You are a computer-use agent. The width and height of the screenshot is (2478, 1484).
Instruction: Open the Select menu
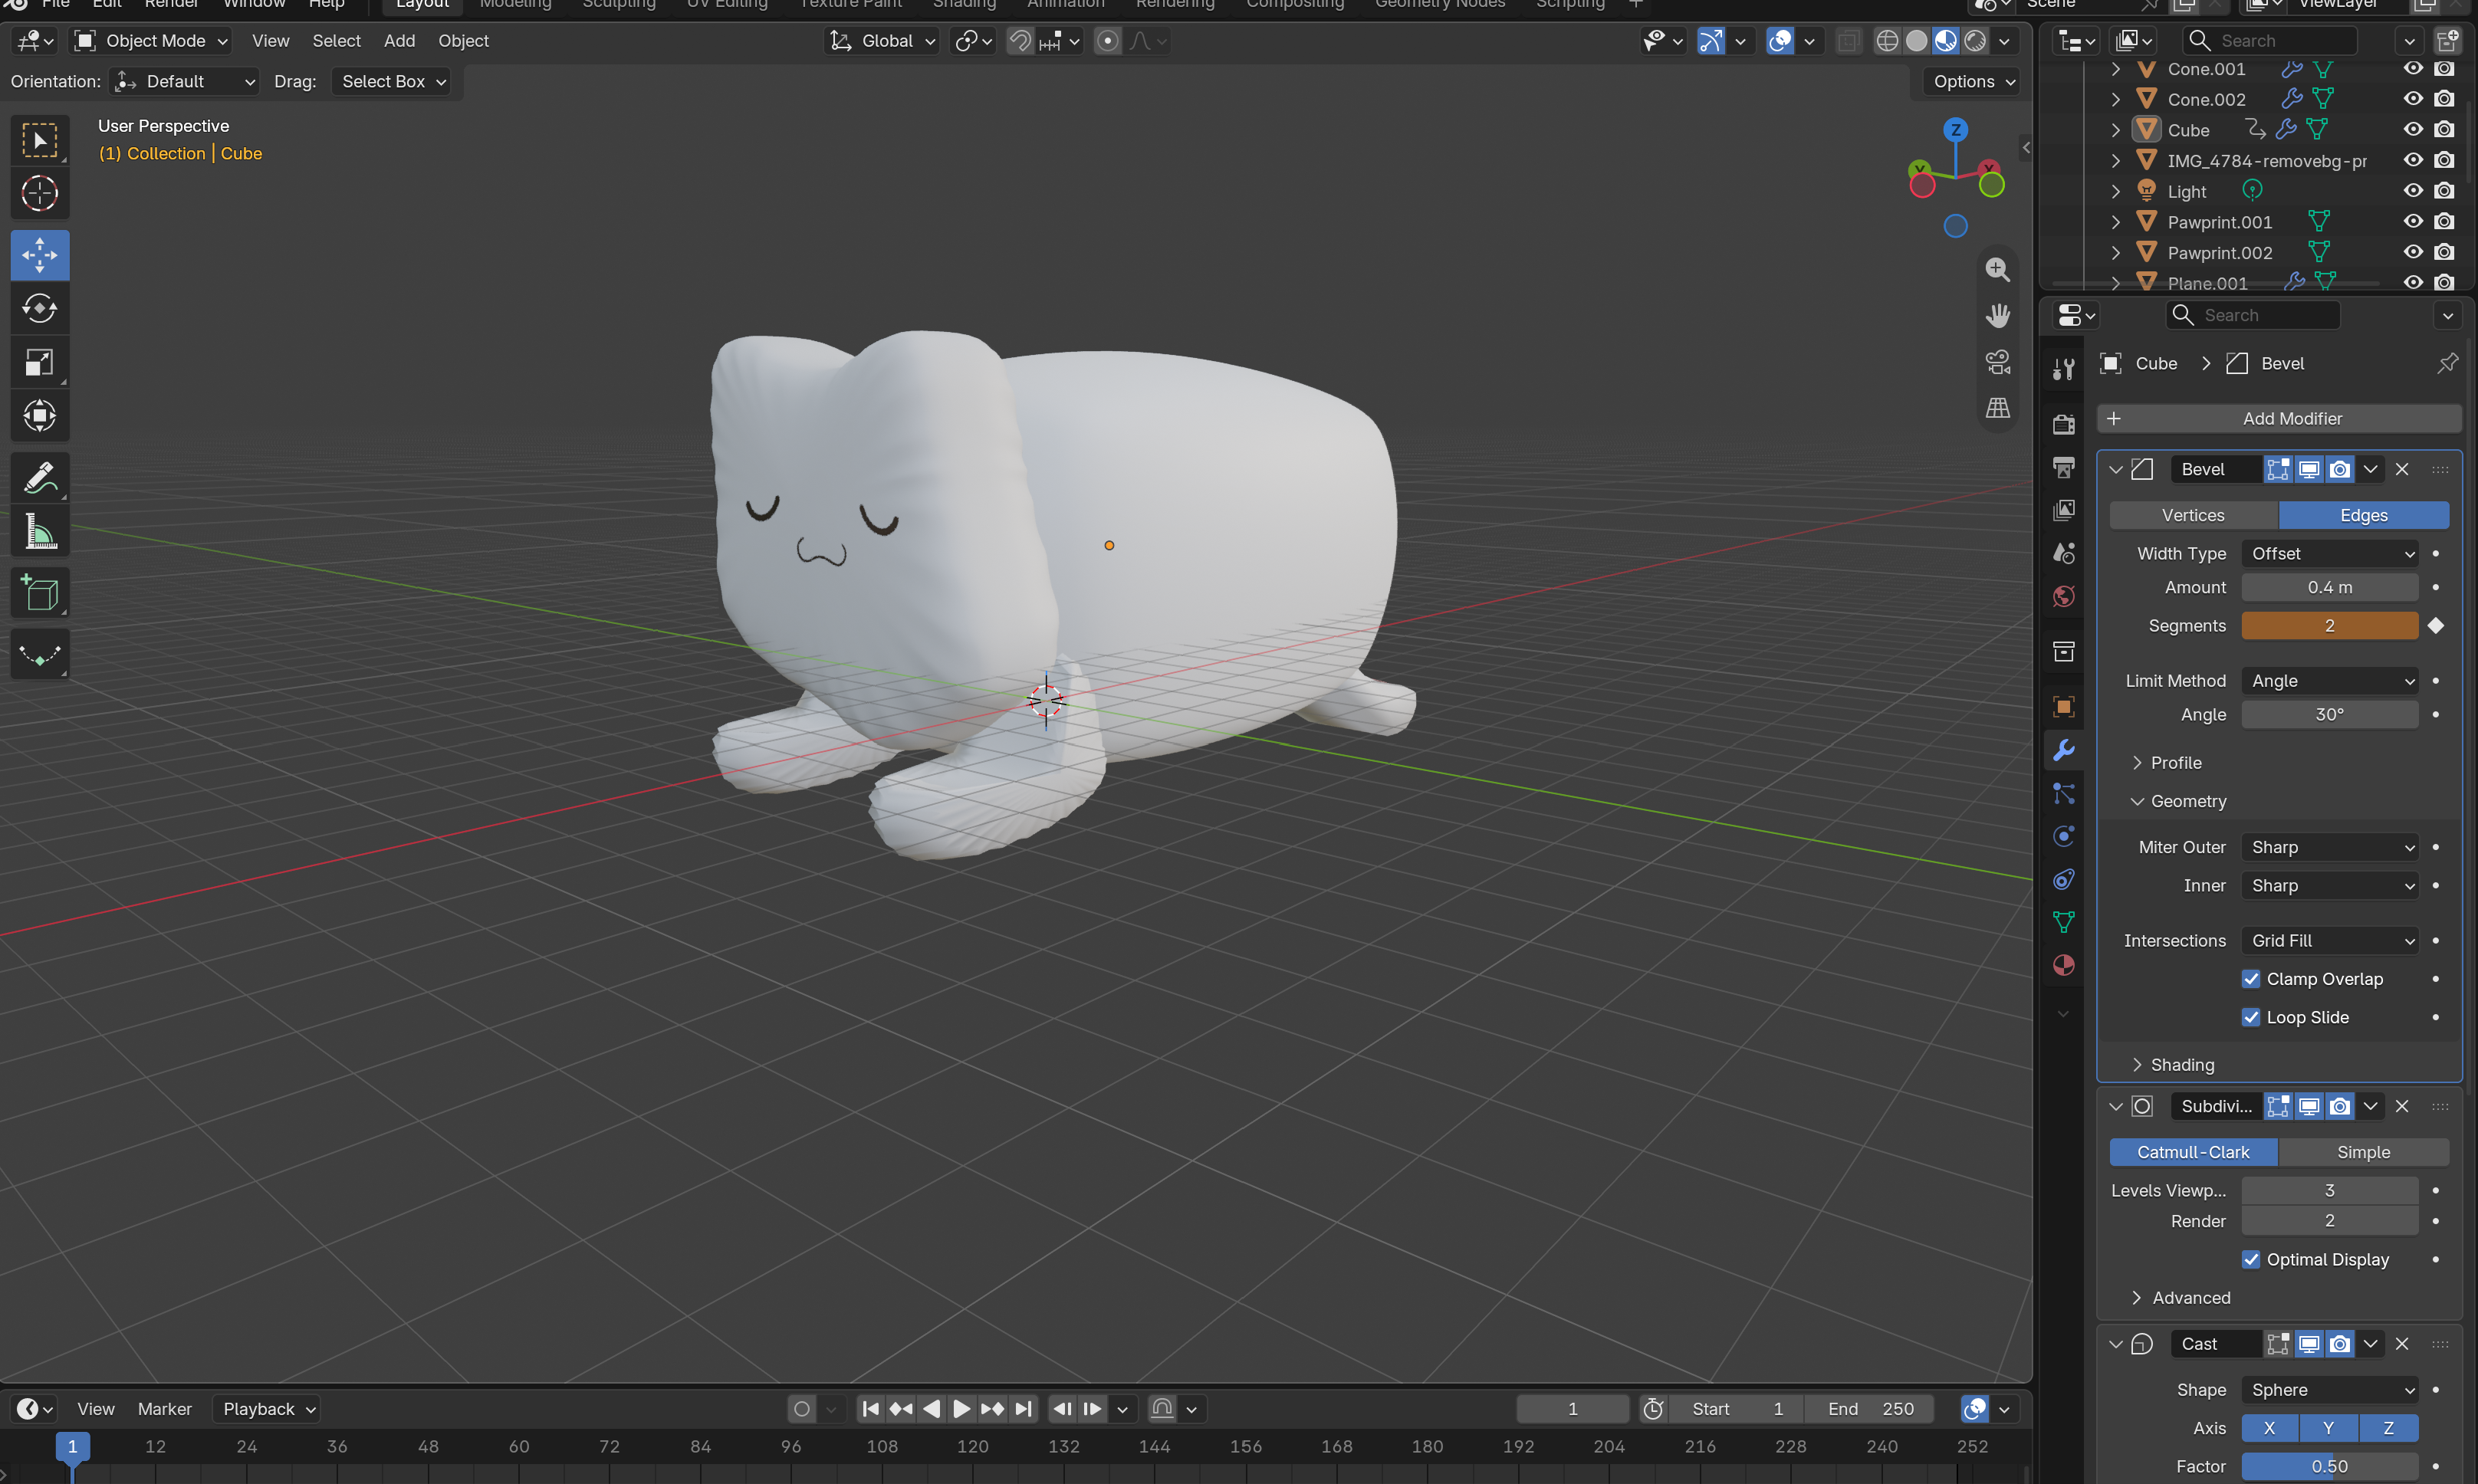coord(336,41)
